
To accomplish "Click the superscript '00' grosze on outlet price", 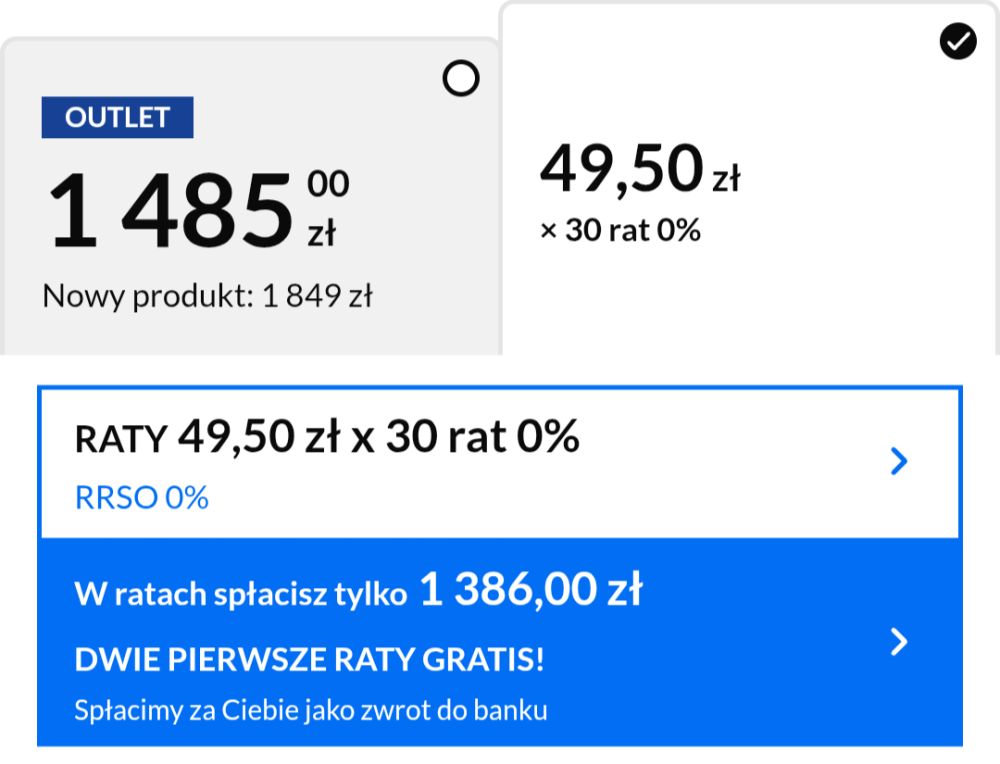I will [328, 184].
